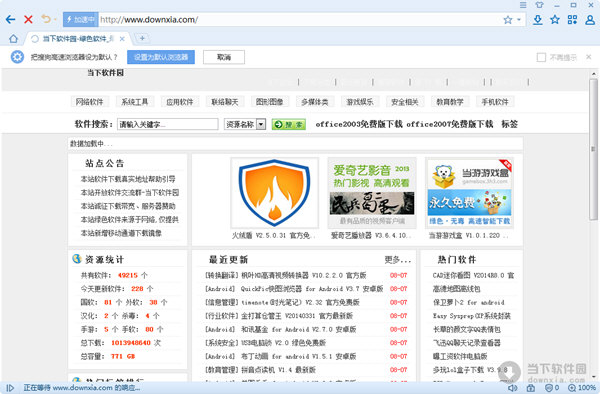Open the downloads manager icon
600x394 pixels.
pos(538,20)
